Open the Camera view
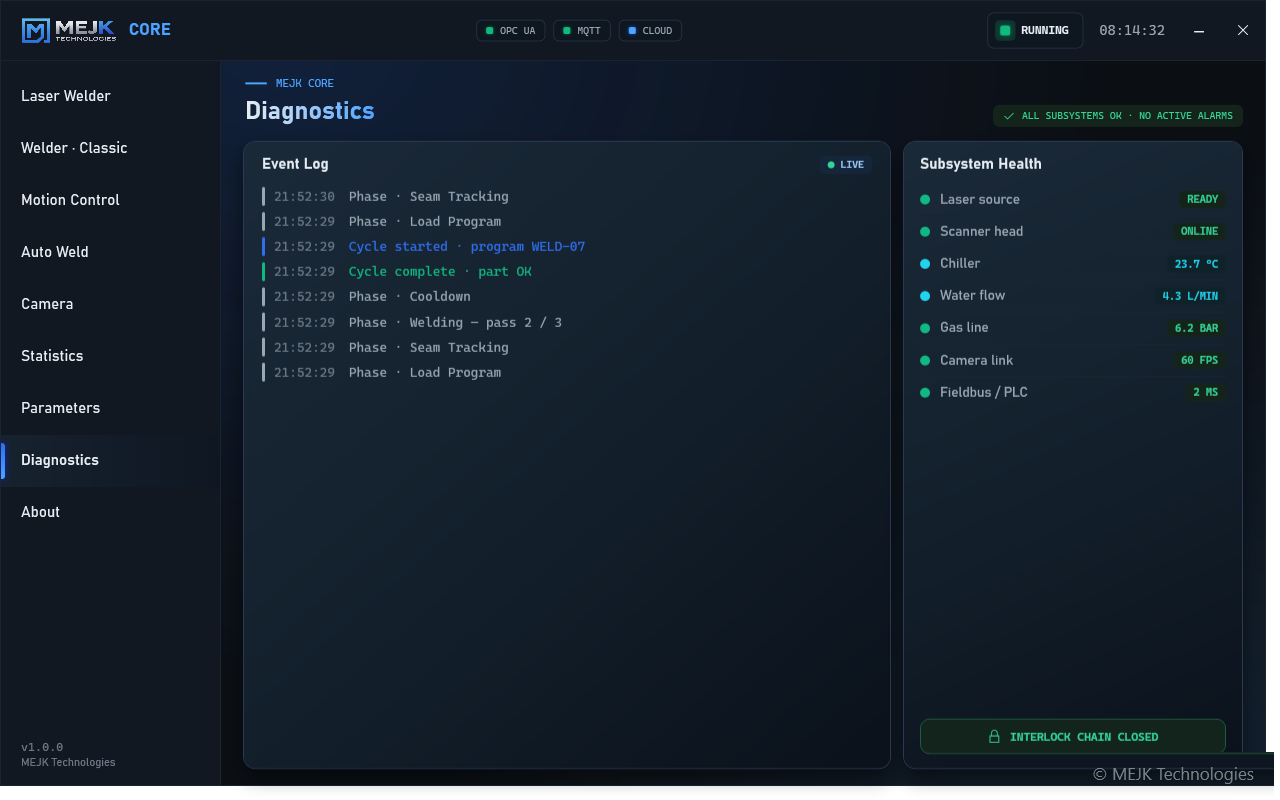Image resolution: width=1280 pixels, height=800 pixels. pyautogui.click(x=110, y=304)
